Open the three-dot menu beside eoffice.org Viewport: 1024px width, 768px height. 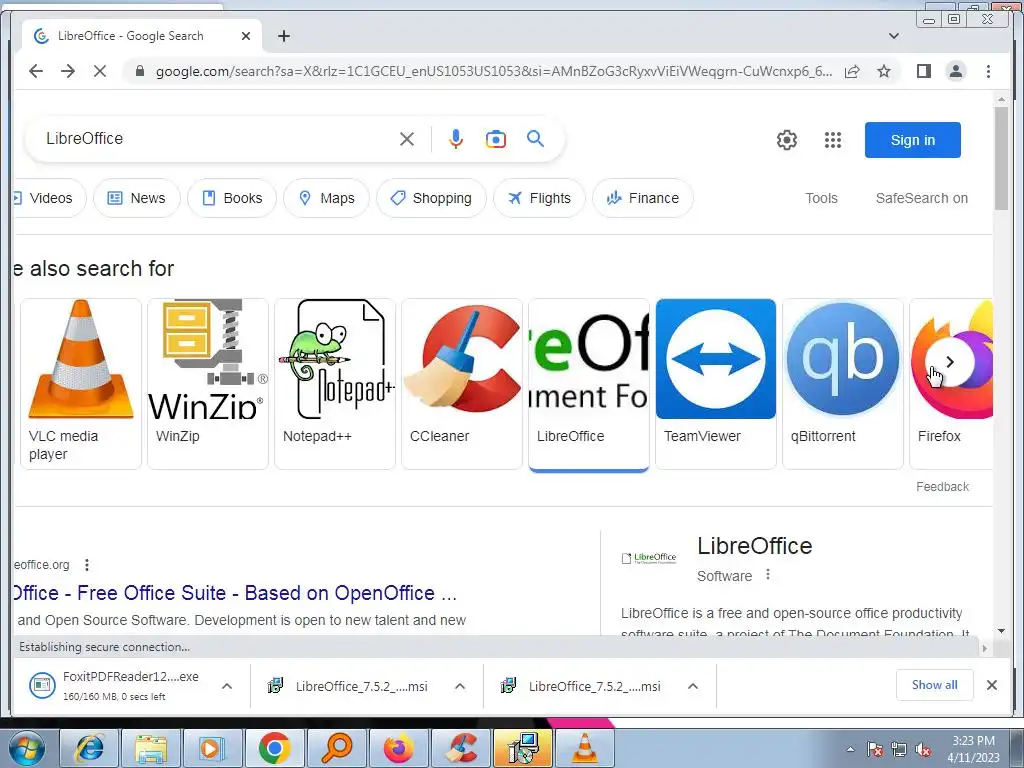[x=87, y=565]
